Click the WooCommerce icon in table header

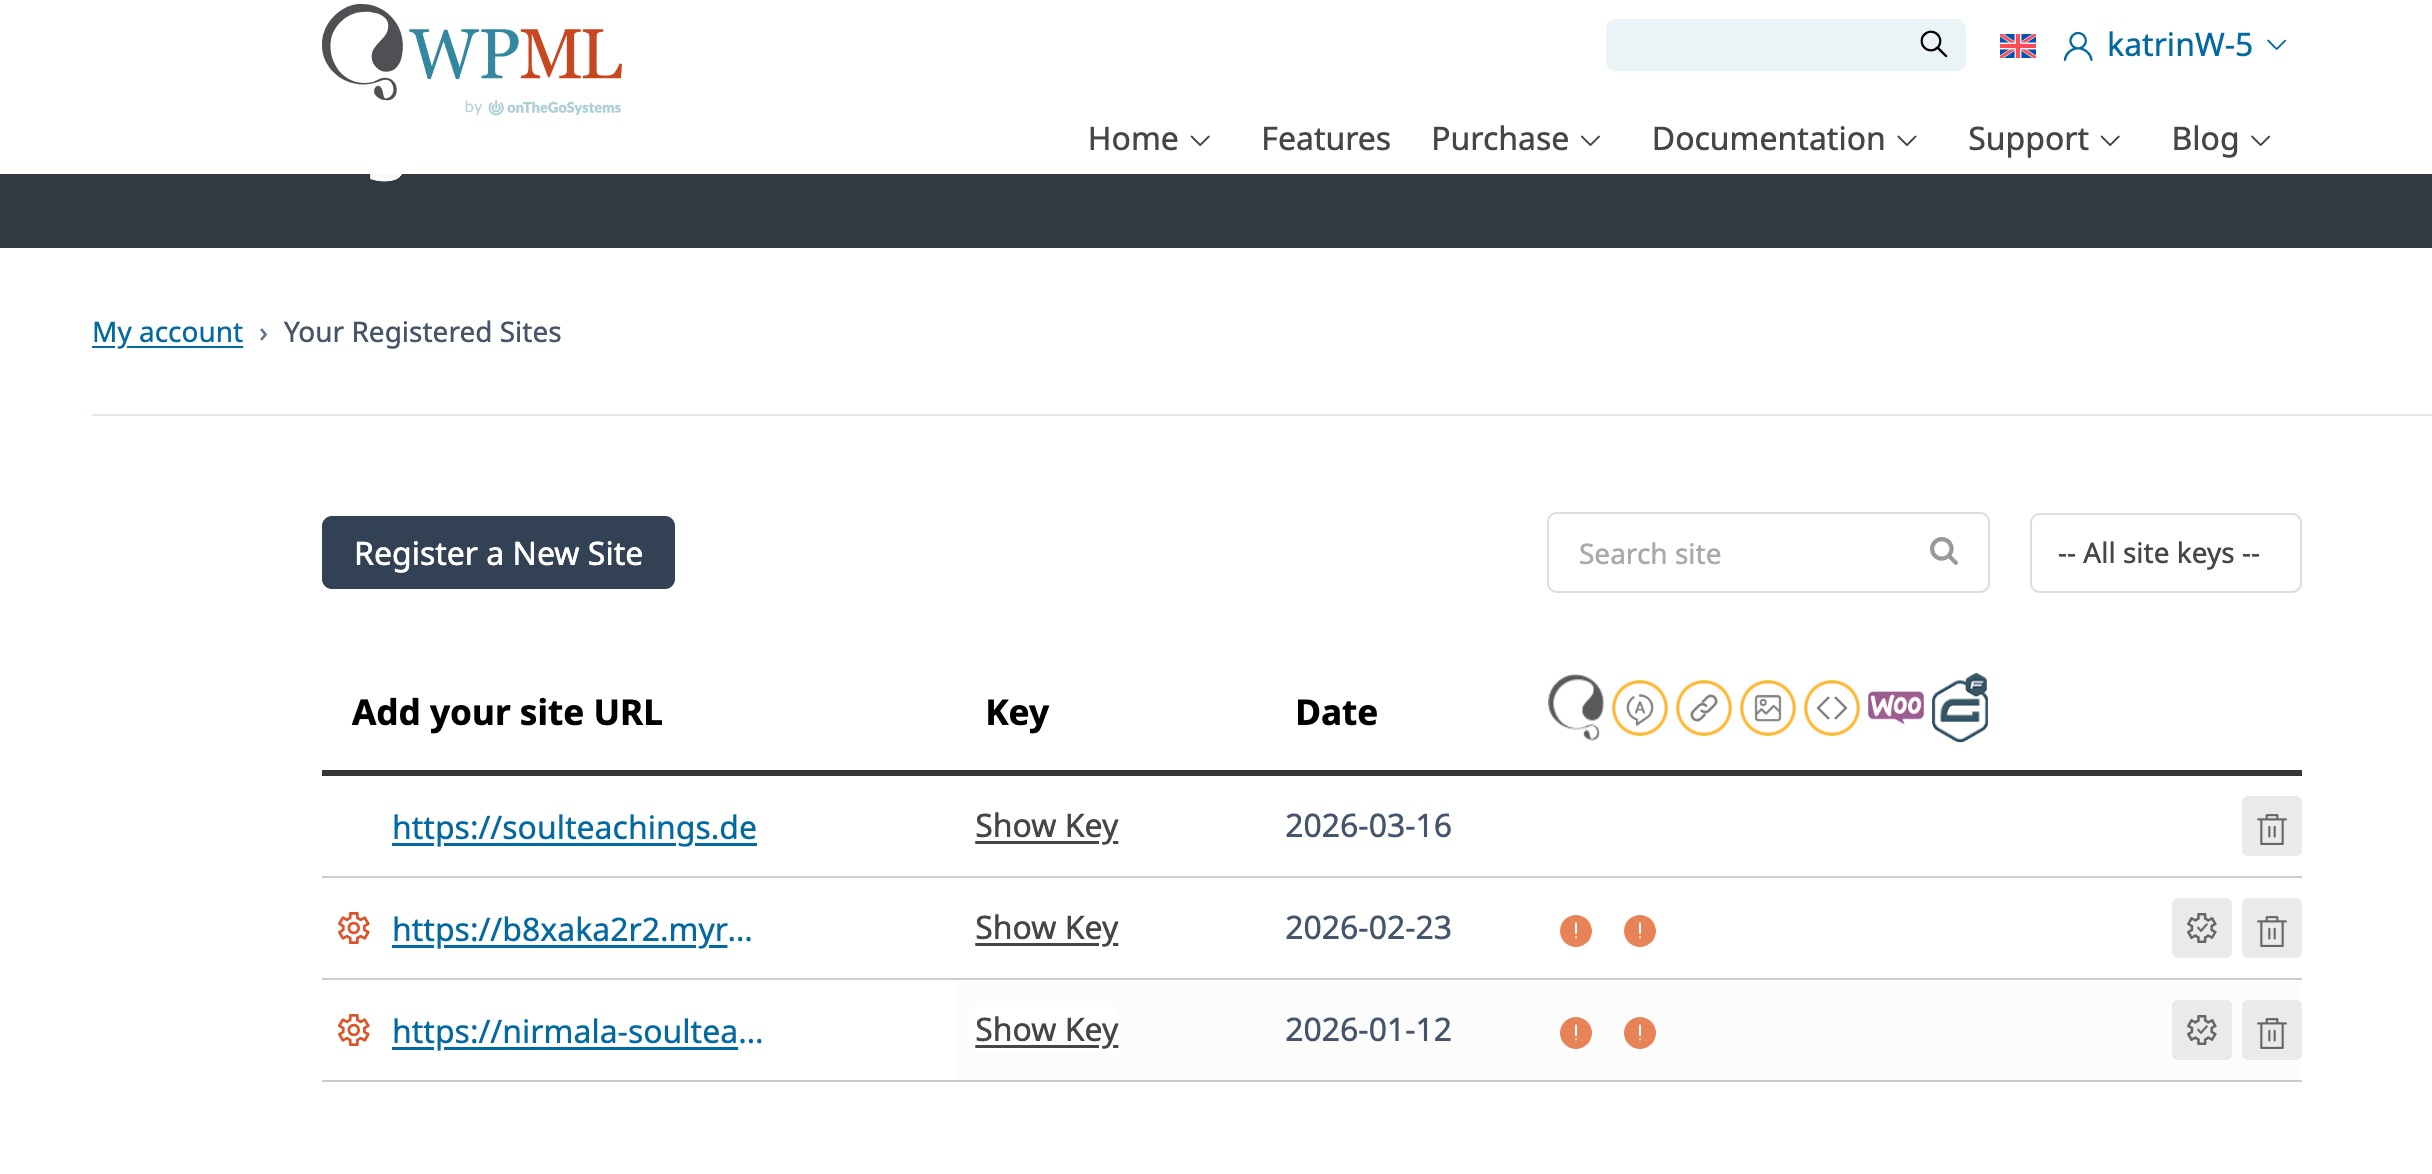pos(1895,707)
